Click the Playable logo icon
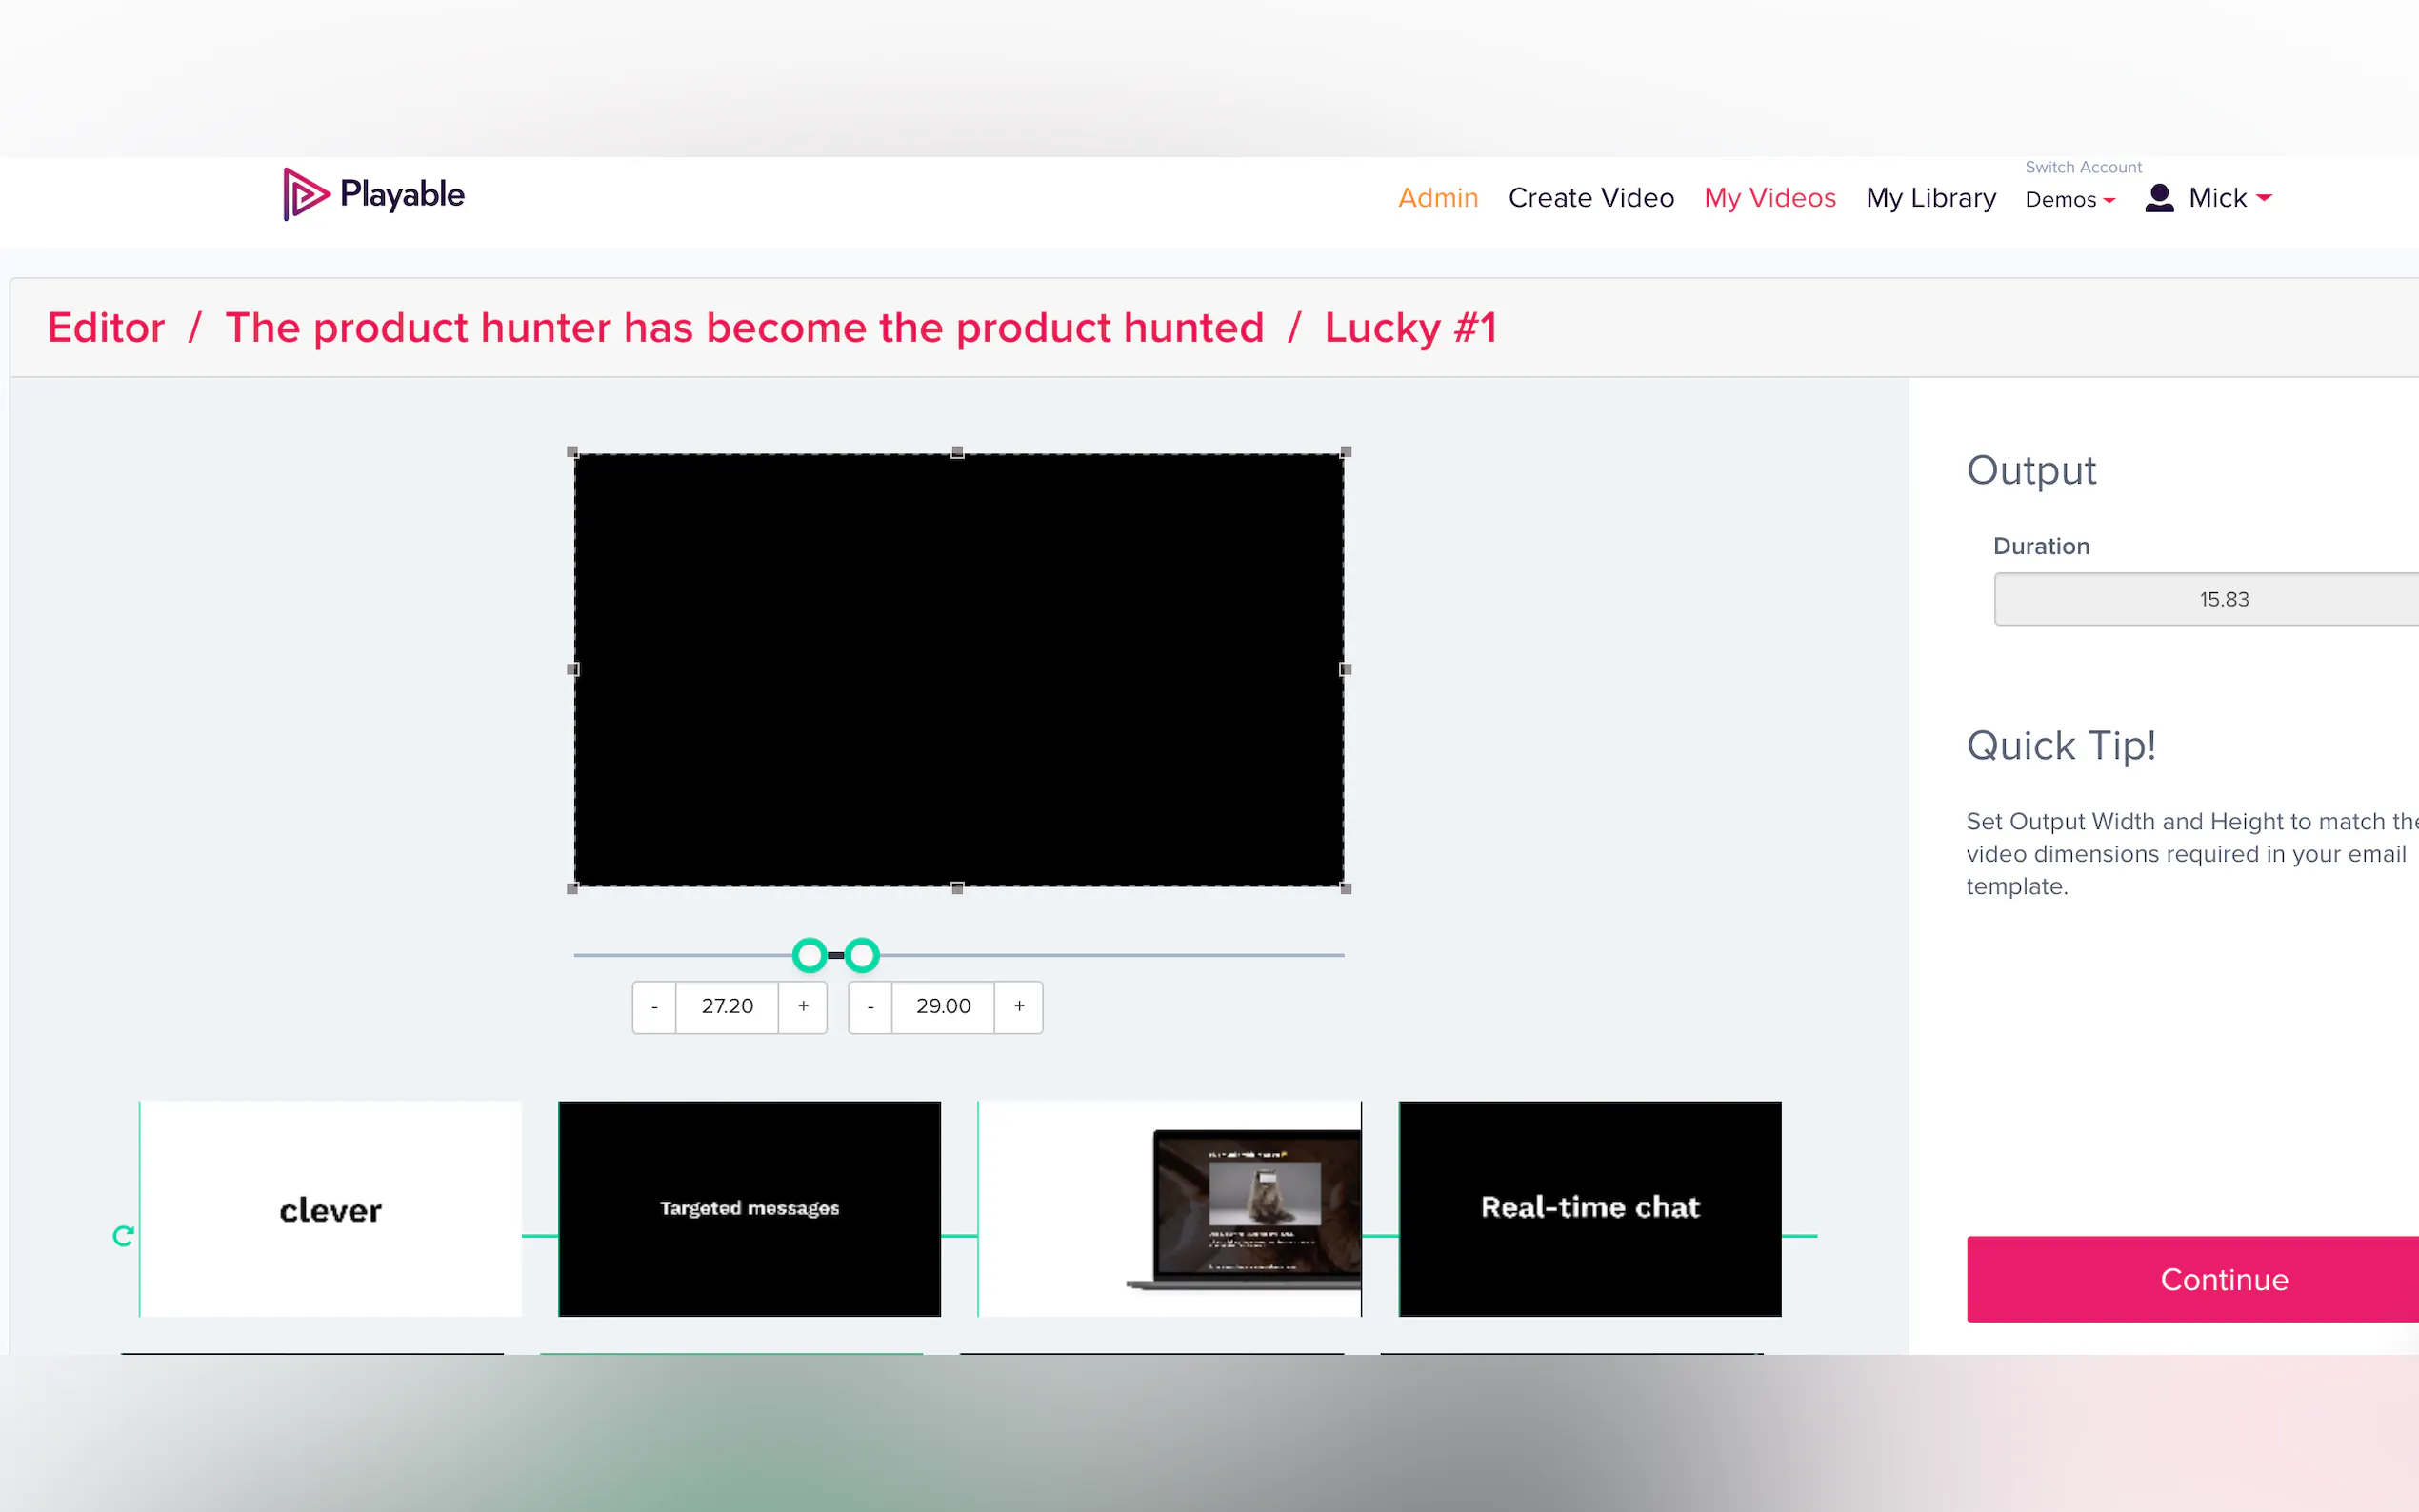 click(304, 194)
